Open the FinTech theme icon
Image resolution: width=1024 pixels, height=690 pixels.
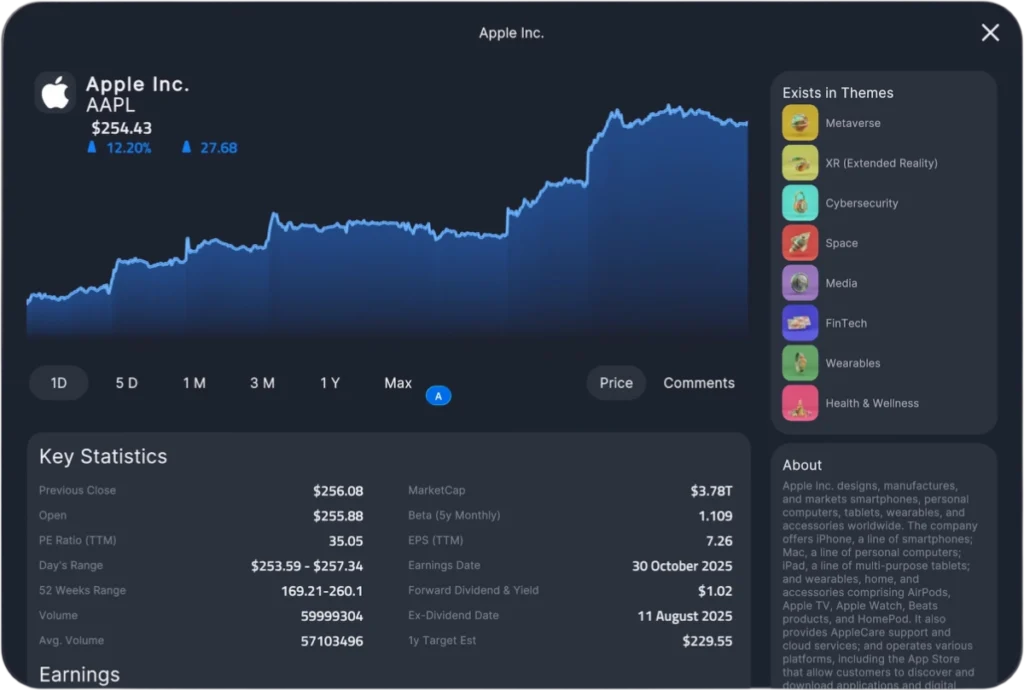800,323
